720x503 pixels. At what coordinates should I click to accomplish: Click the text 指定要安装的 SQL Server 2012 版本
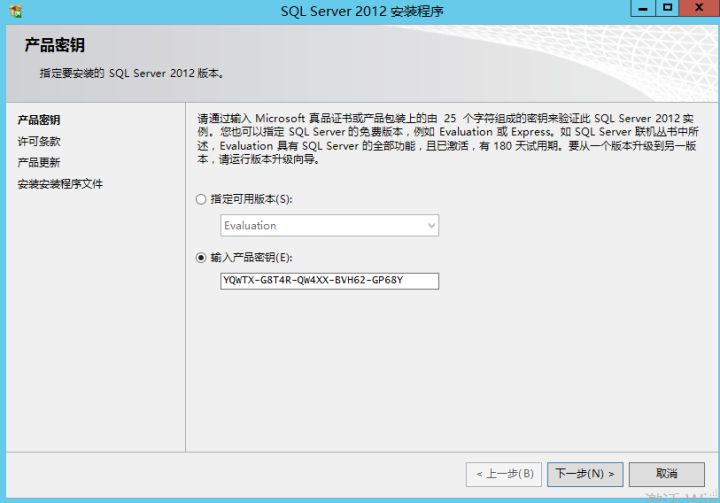132,73
